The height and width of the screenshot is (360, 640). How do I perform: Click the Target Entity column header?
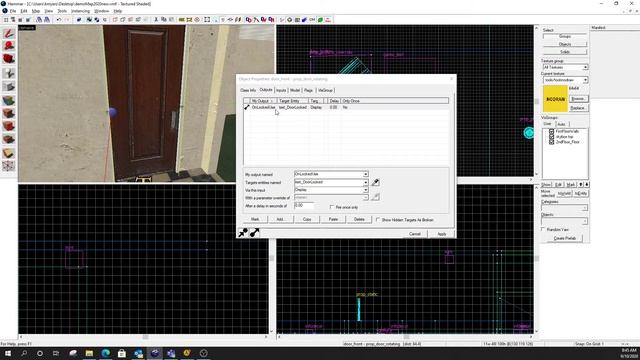(x=292, y=101)
